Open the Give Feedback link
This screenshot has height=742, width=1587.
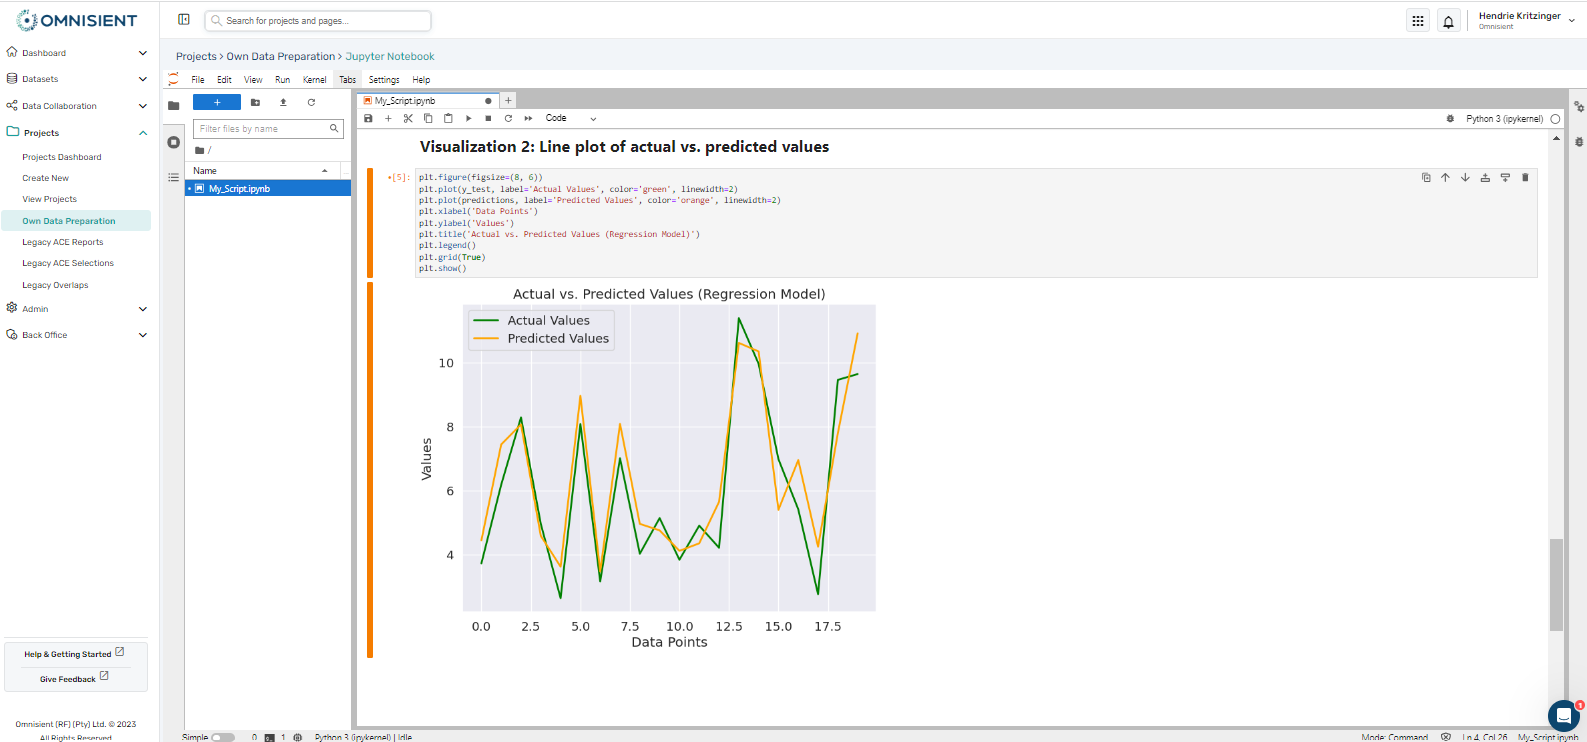click(x=75, y=678)
